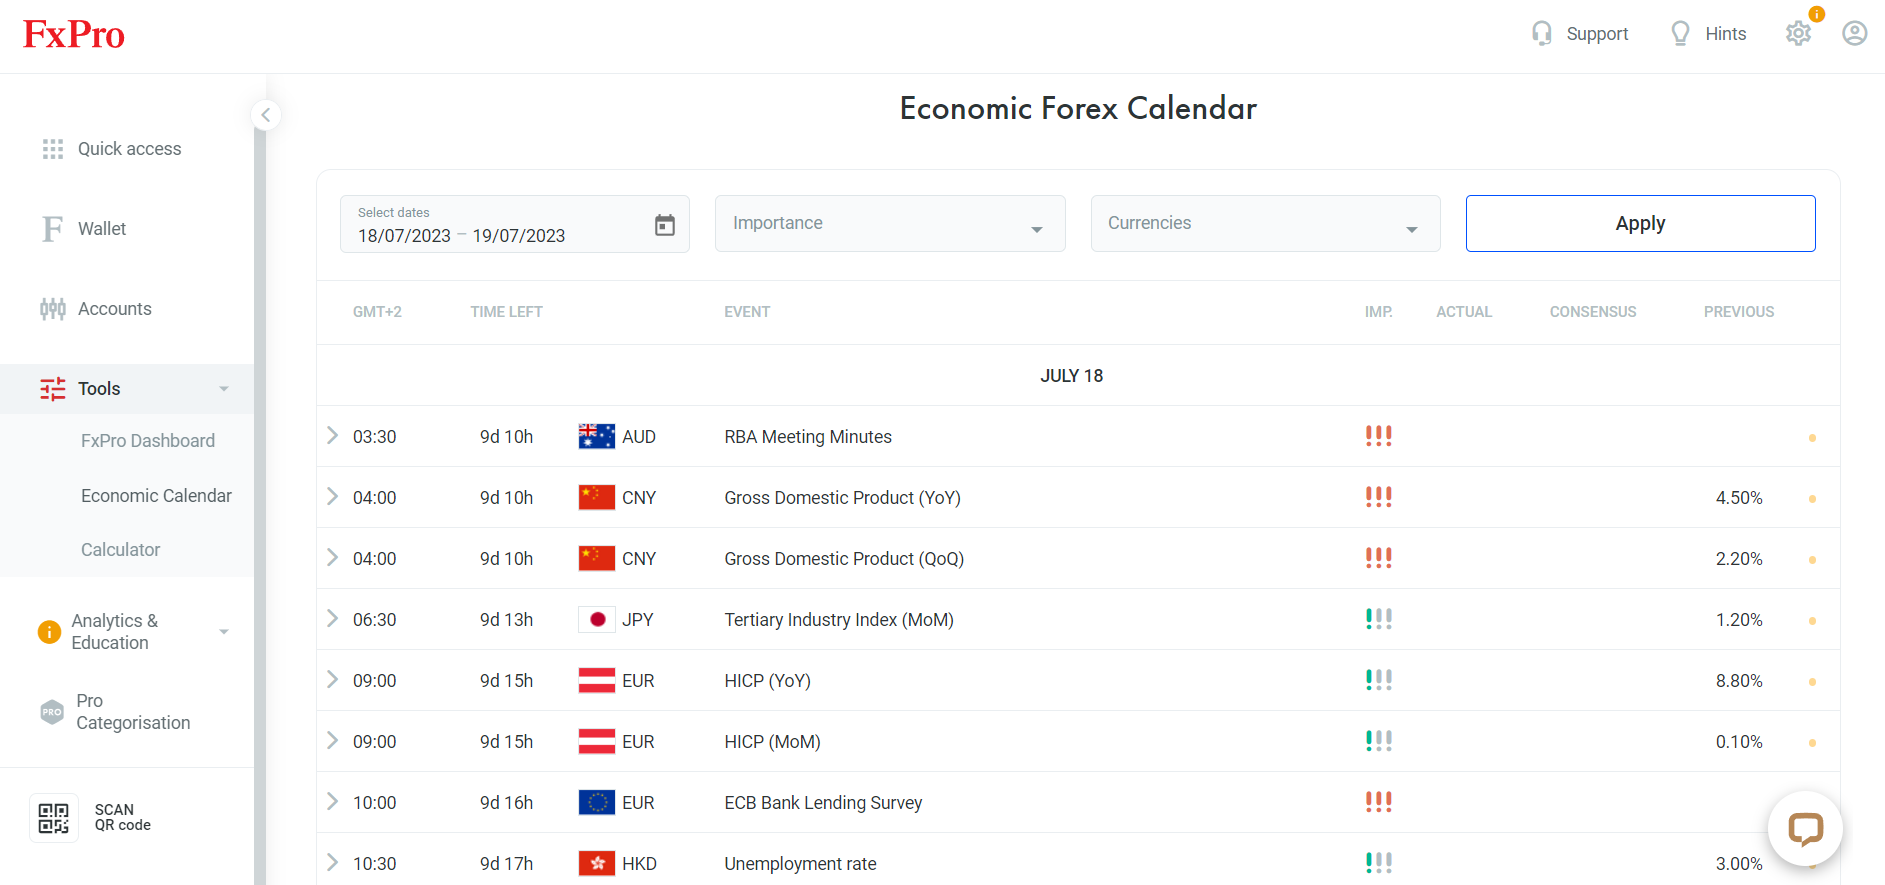Collapse the sidebar with arrow button
Screen dimensions: 1885x885
tap(266, 115)
